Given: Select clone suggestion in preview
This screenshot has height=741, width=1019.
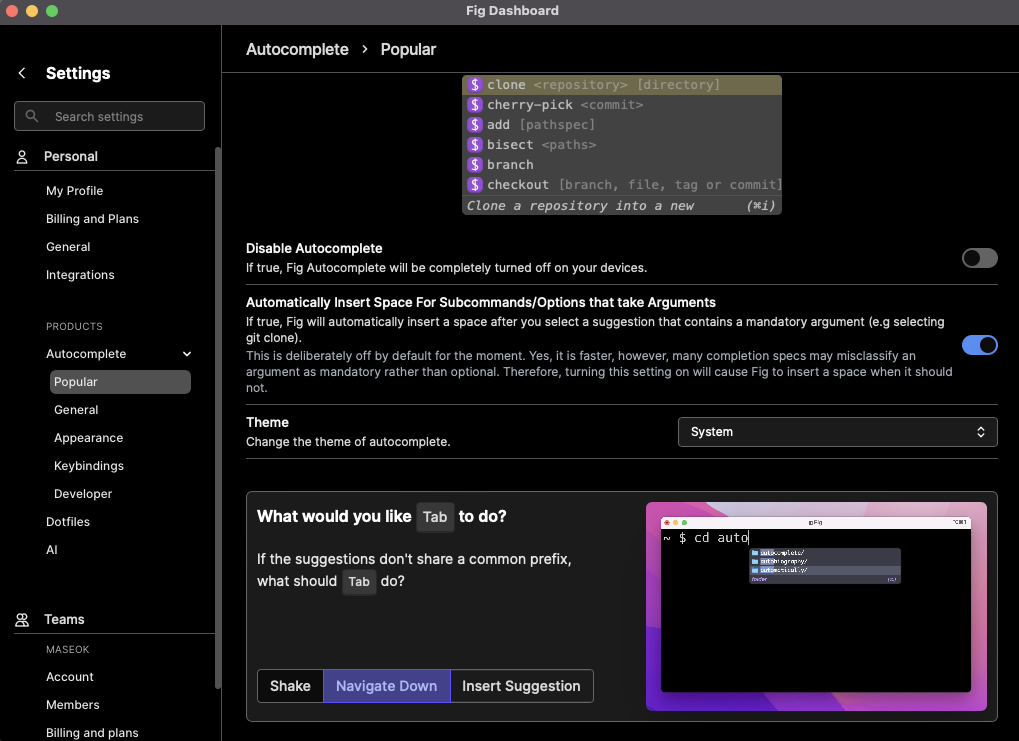Looking at the screenshot, I should 622,85.
